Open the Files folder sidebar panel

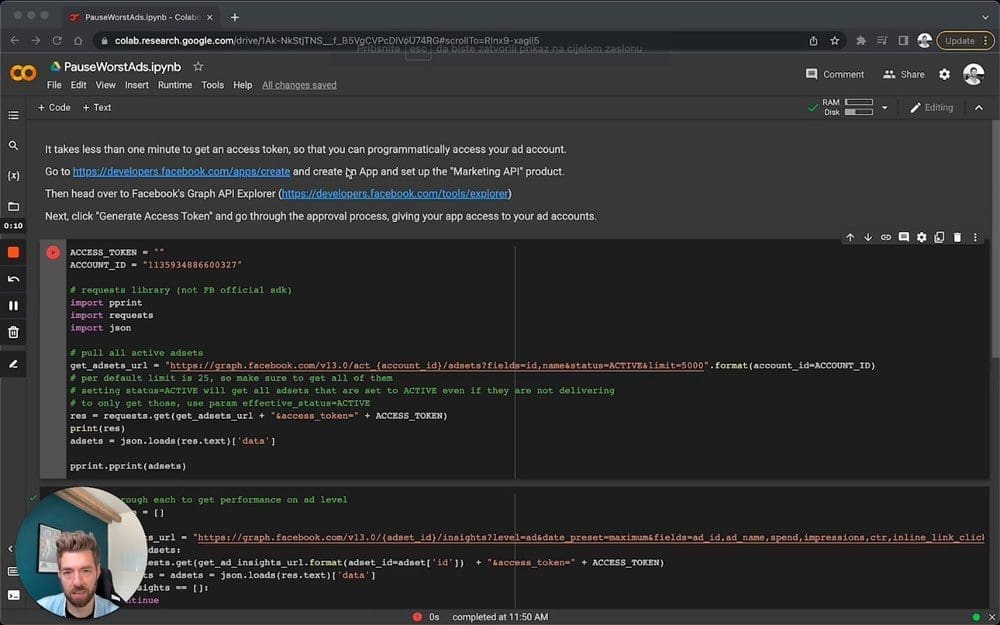[x=13, y=206]
